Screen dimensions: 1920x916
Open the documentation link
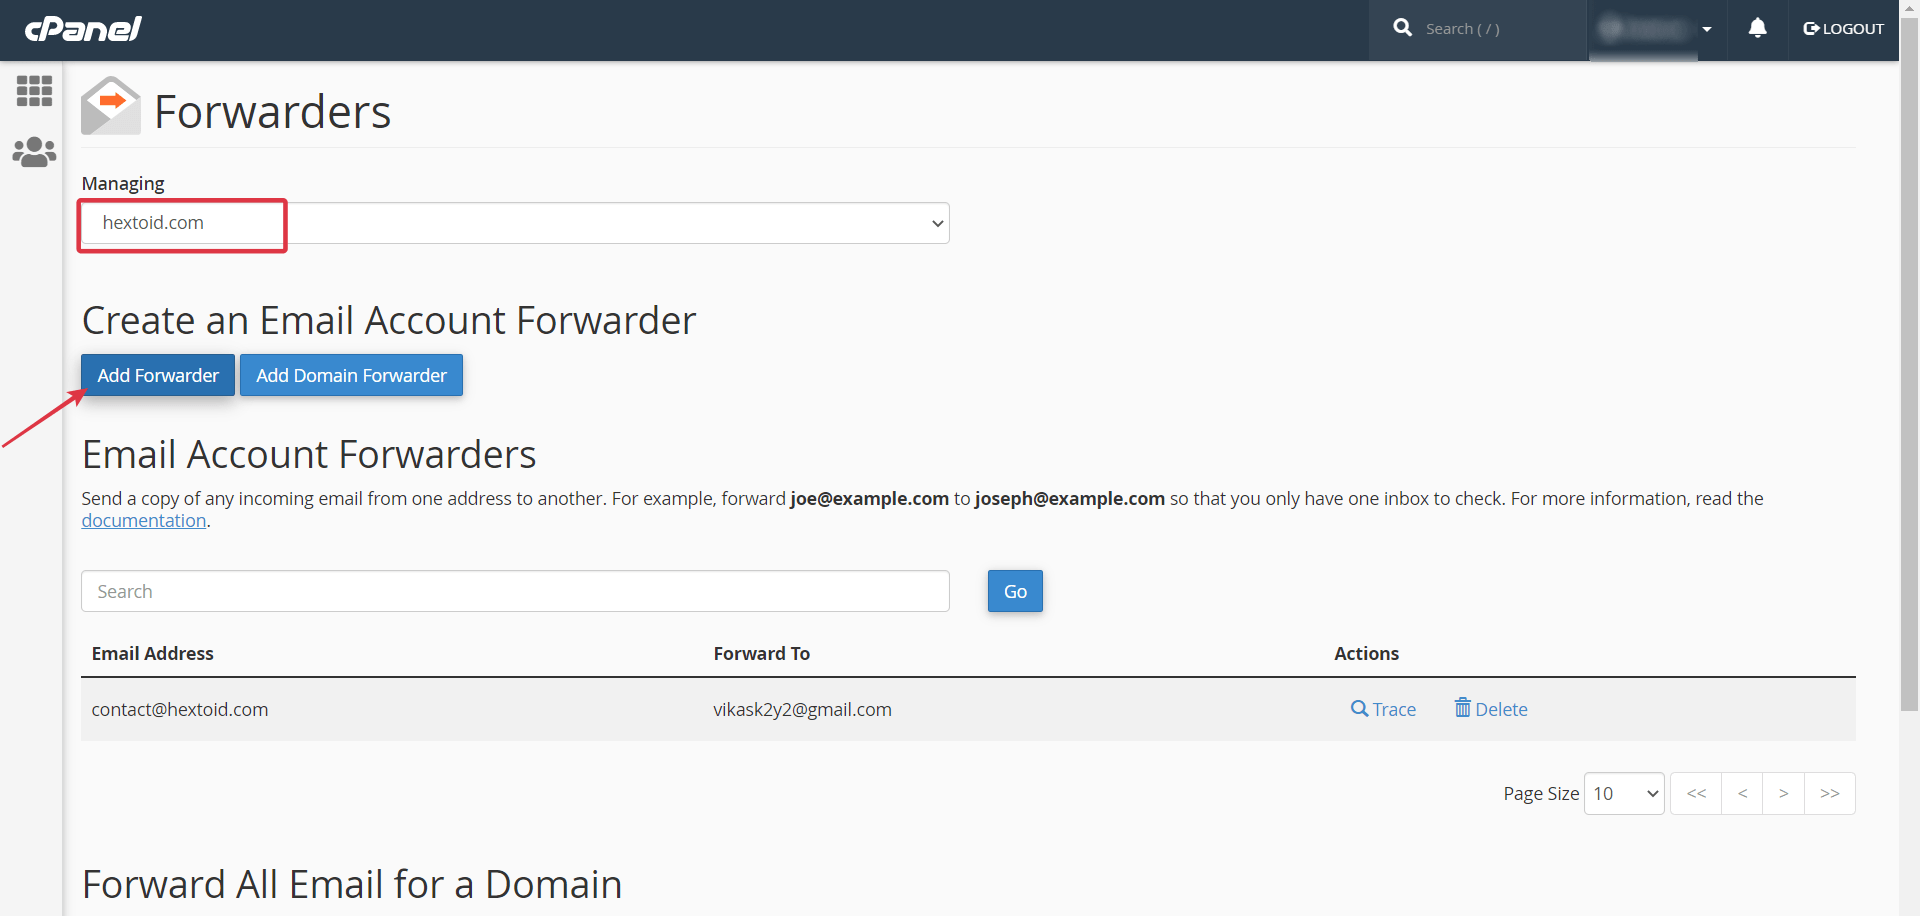tap(144, 520)
